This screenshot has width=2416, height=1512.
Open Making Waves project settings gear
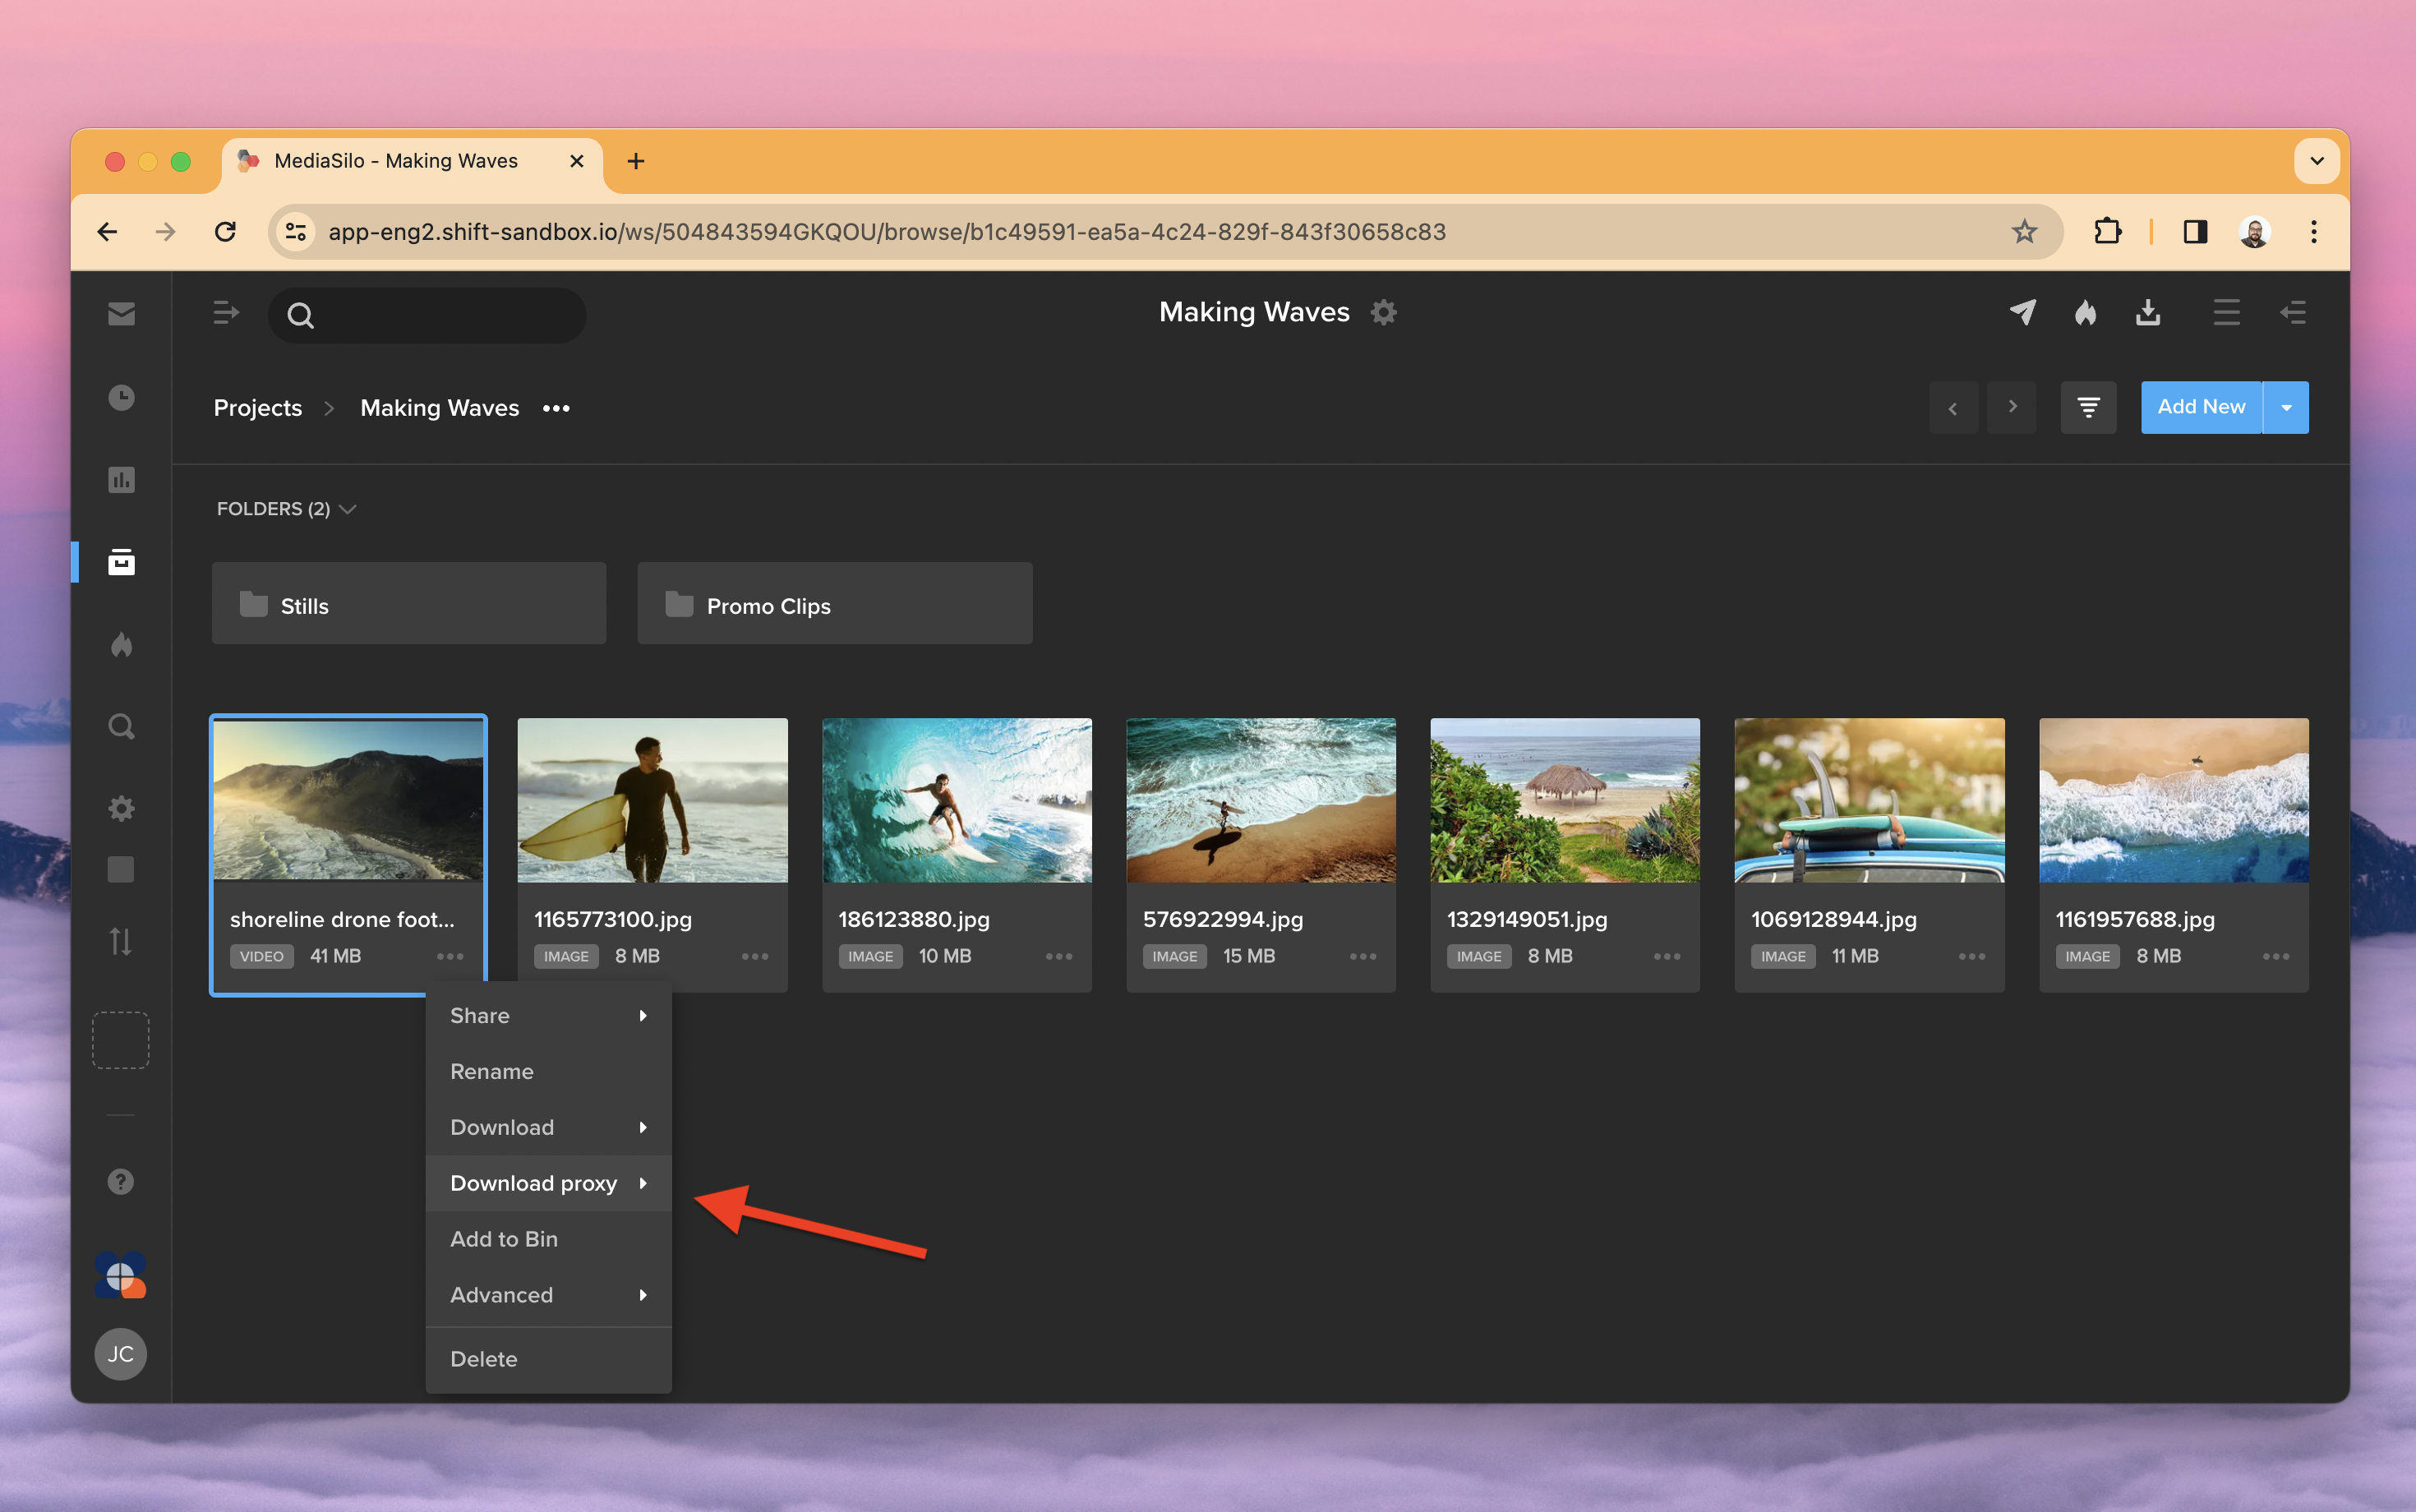(1384, 312)
